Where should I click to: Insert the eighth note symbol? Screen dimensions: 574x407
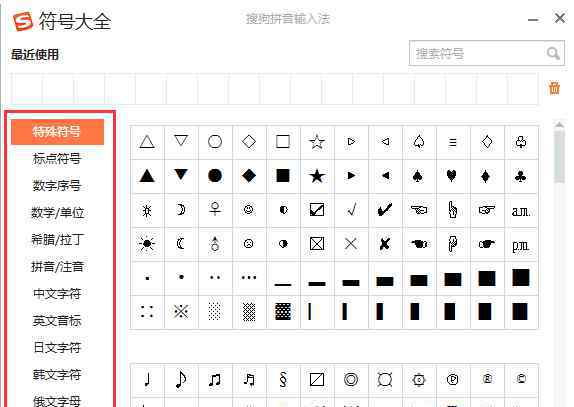point(181,380)
